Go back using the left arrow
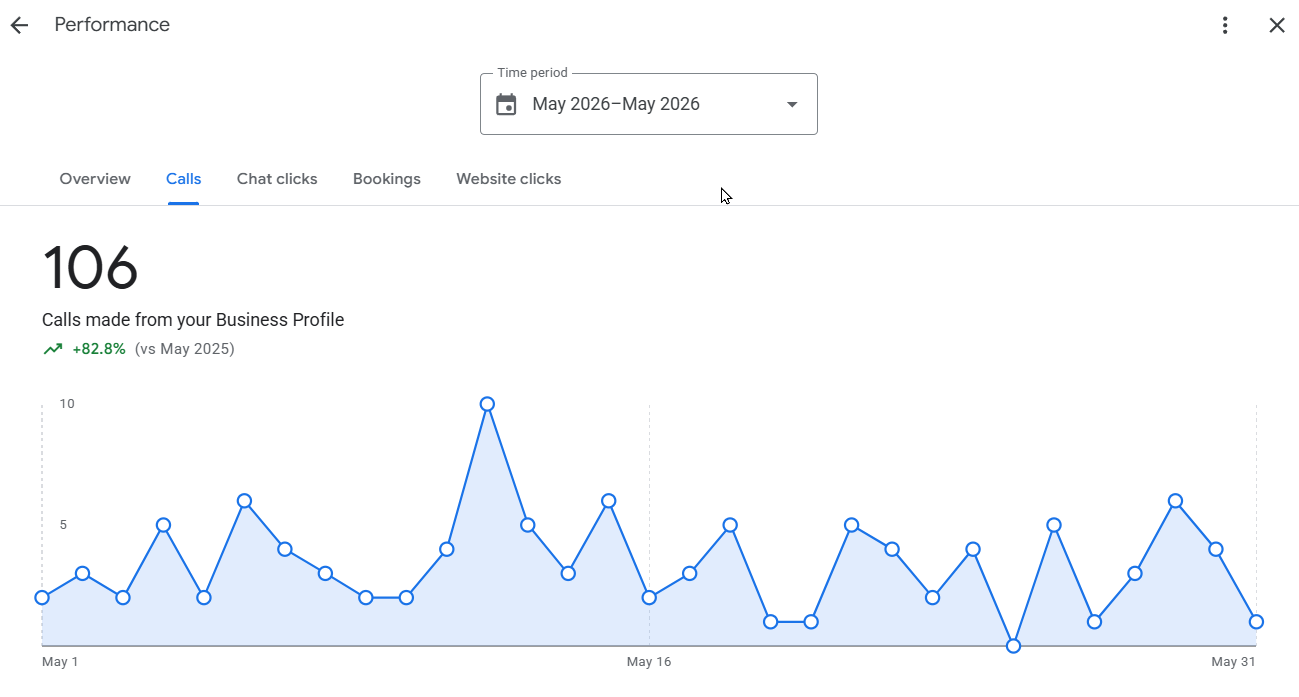 (19, 25)
